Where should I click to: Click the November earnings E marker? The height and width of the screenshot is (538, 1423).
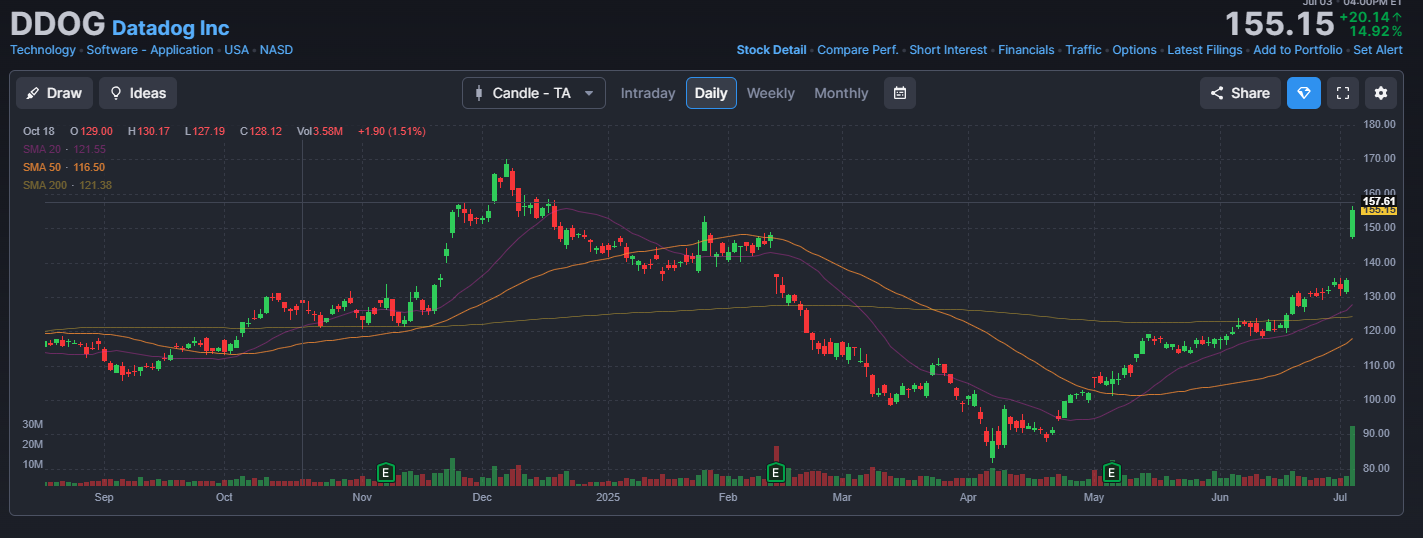[385, 471]
